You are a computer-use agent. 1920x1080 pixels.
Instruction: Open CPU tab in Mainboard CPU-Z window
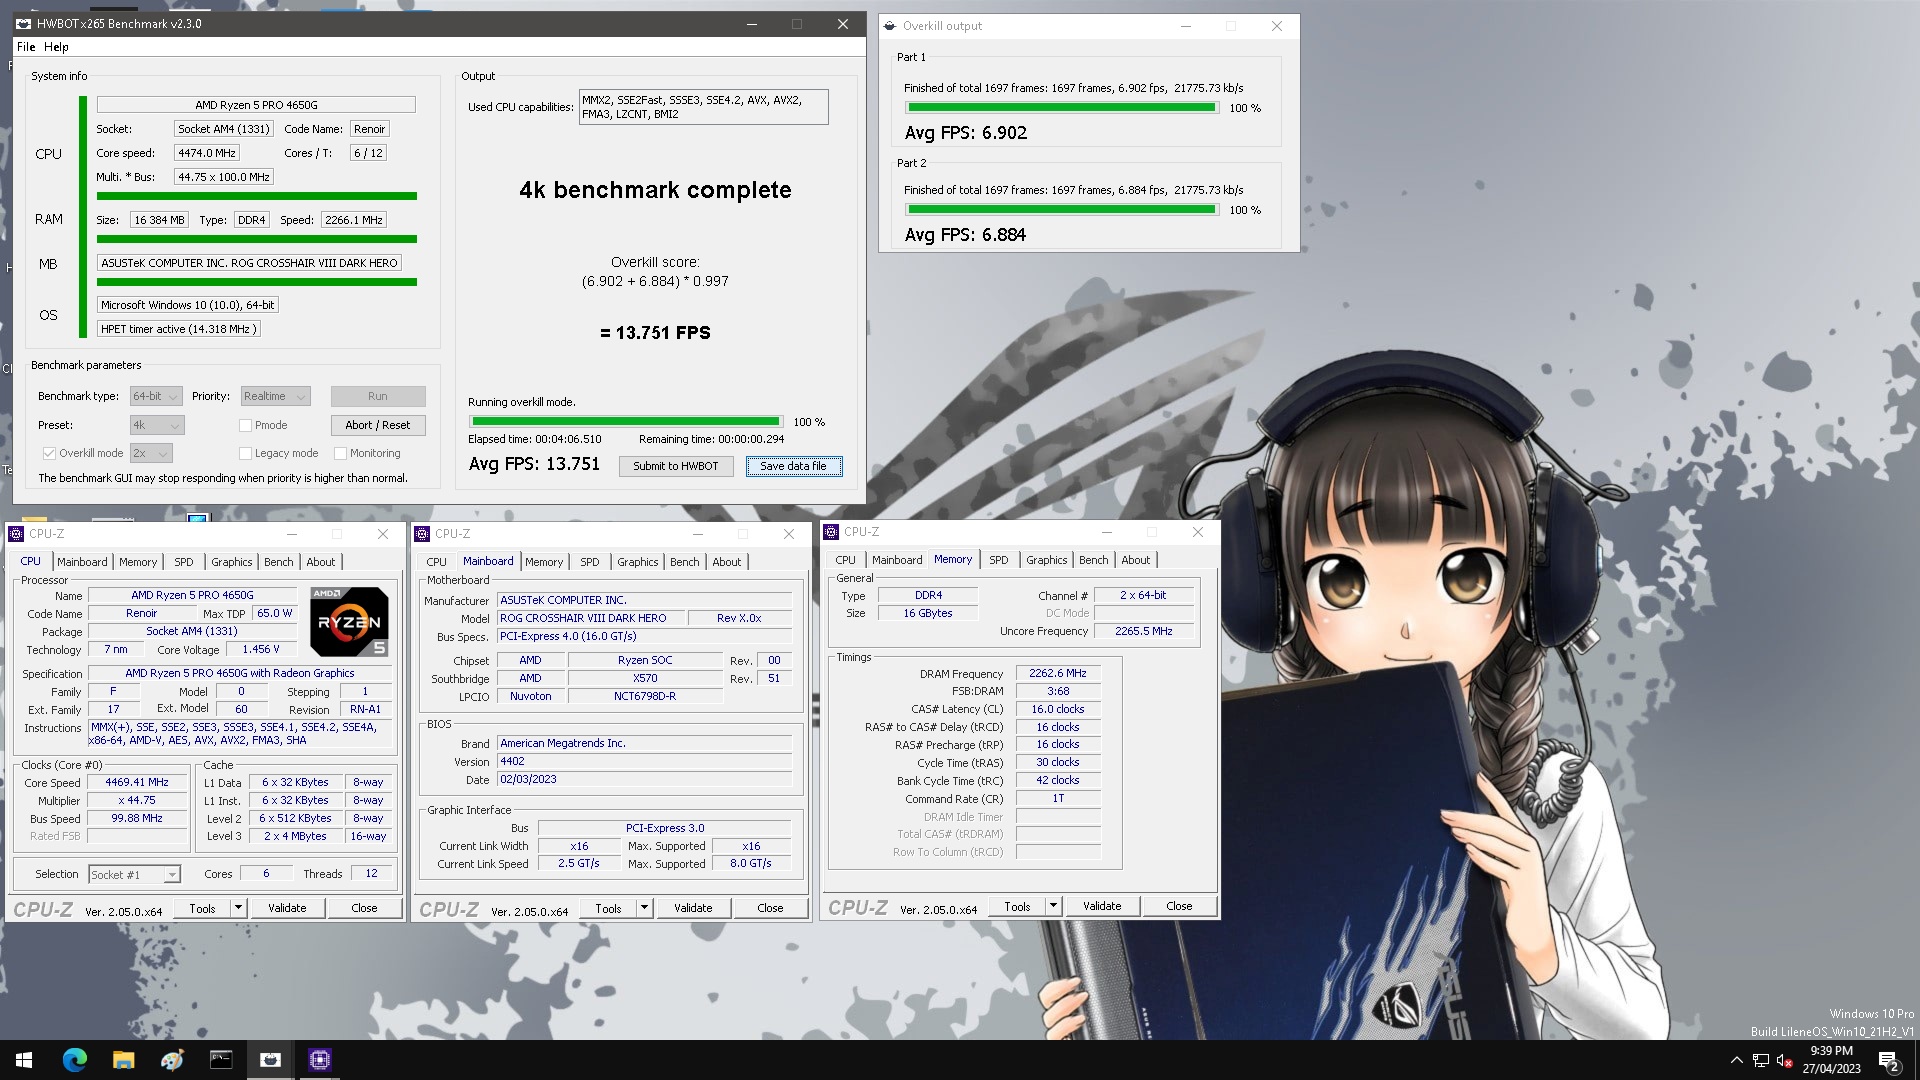pos(436,562)
